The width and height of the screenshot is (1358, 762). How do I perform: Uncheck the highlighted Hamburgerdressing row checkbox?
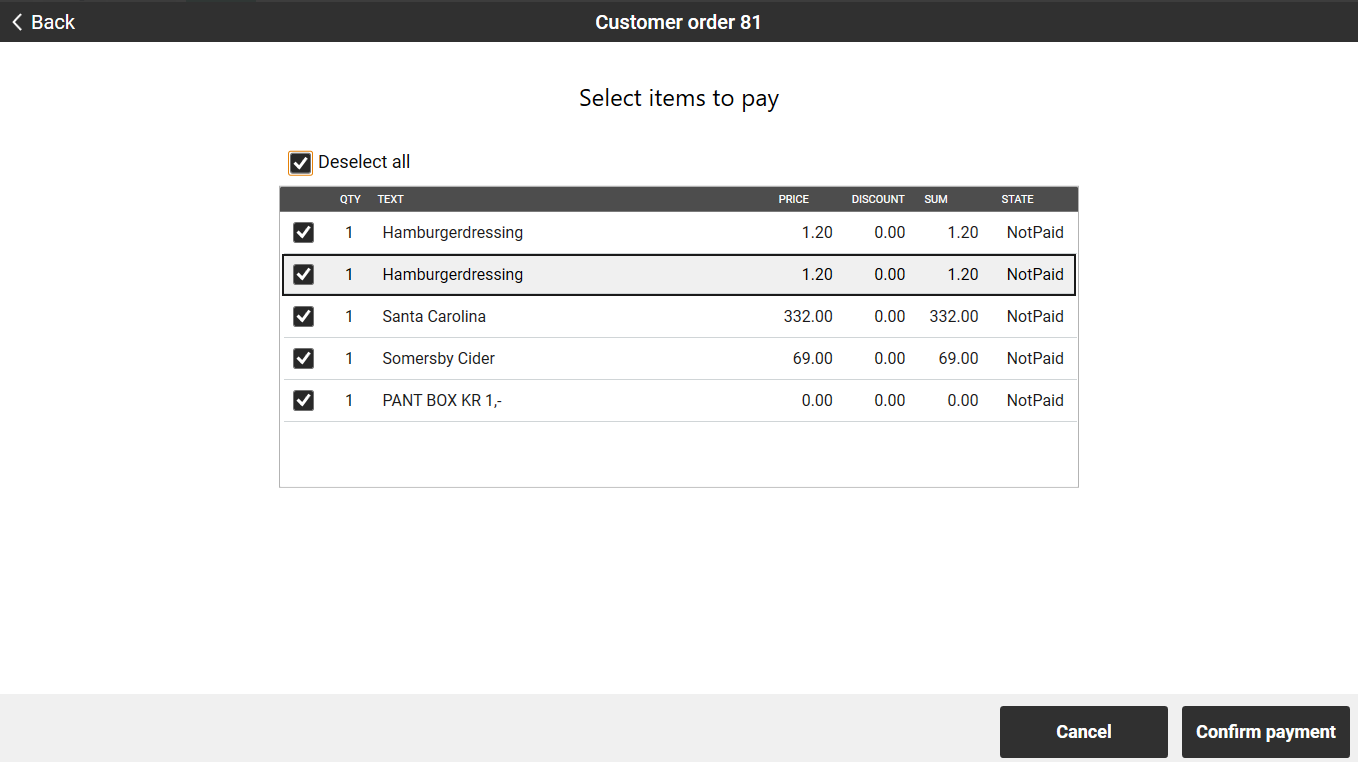(x=303, y=275)
